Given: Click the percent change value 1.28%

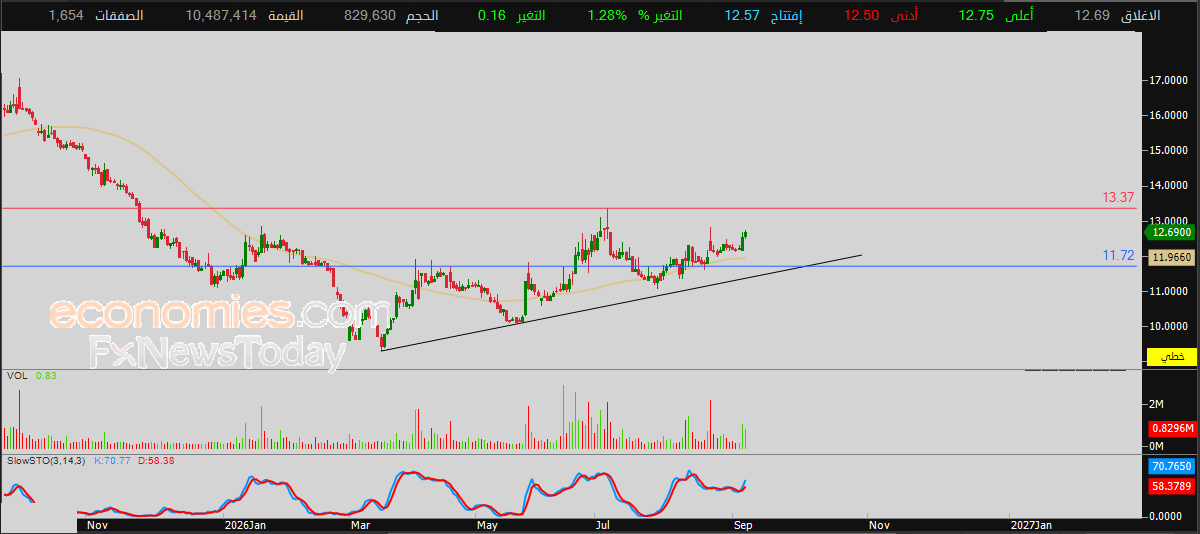Looking at the screenshot, I should (607, 15).
